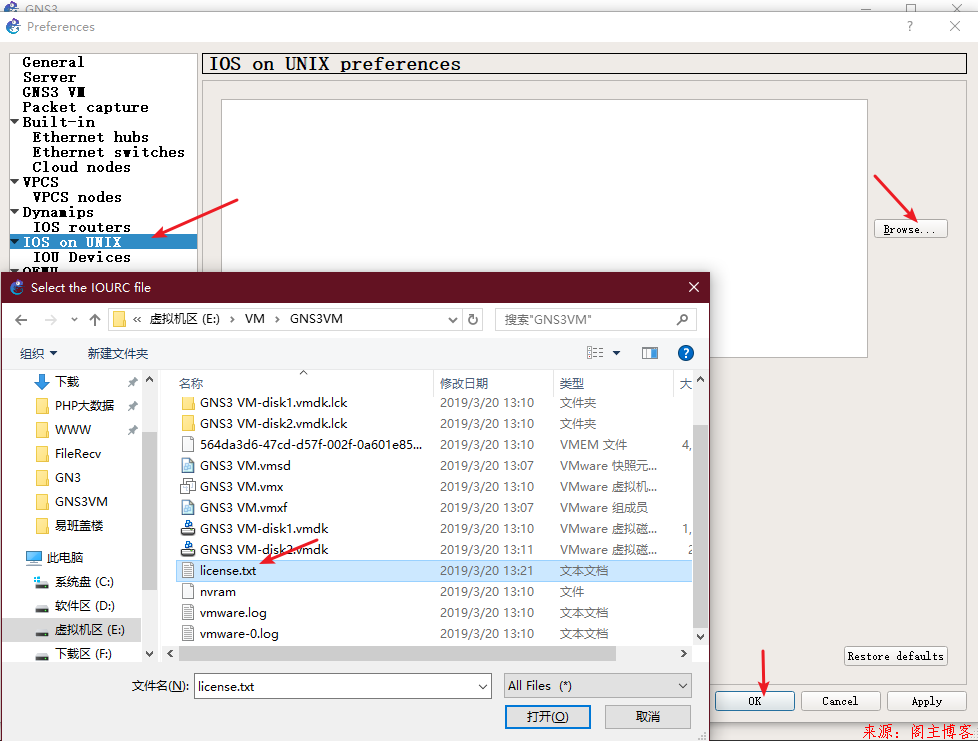
Task: Go back using the file dialog back arrow
Action: (x=21, y=320)
